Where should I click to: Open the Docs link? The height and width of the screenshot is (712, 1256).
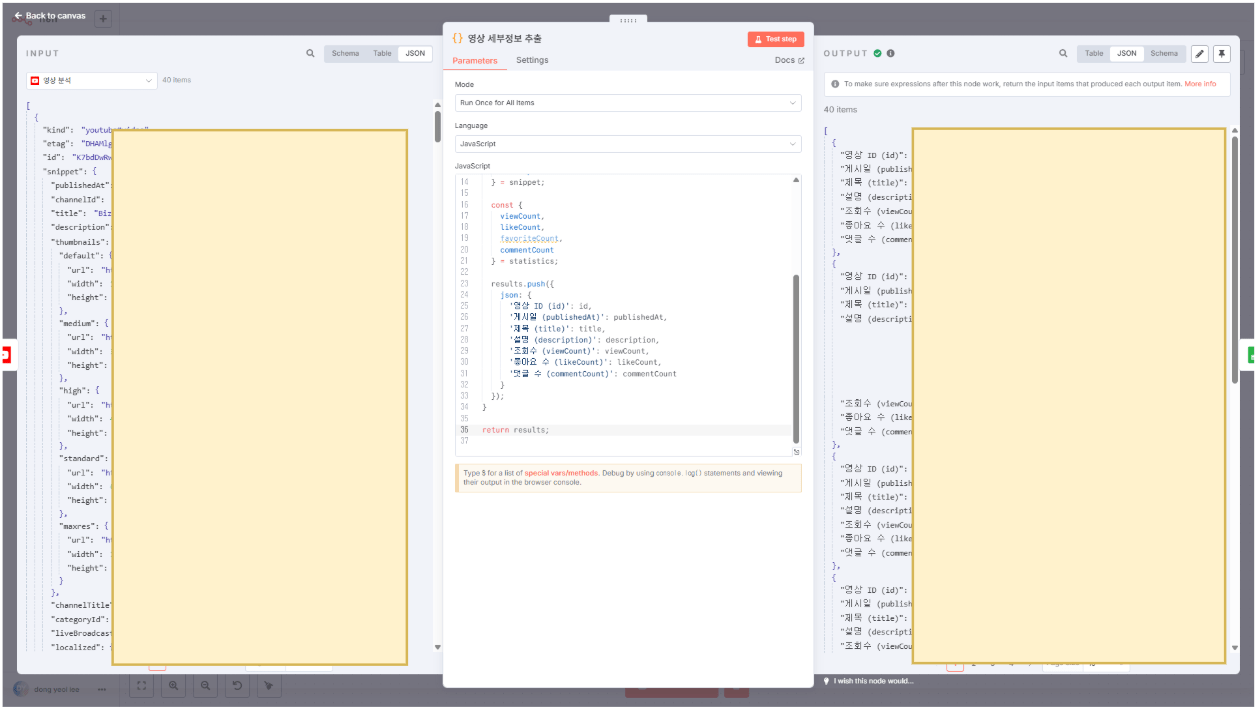789,61
